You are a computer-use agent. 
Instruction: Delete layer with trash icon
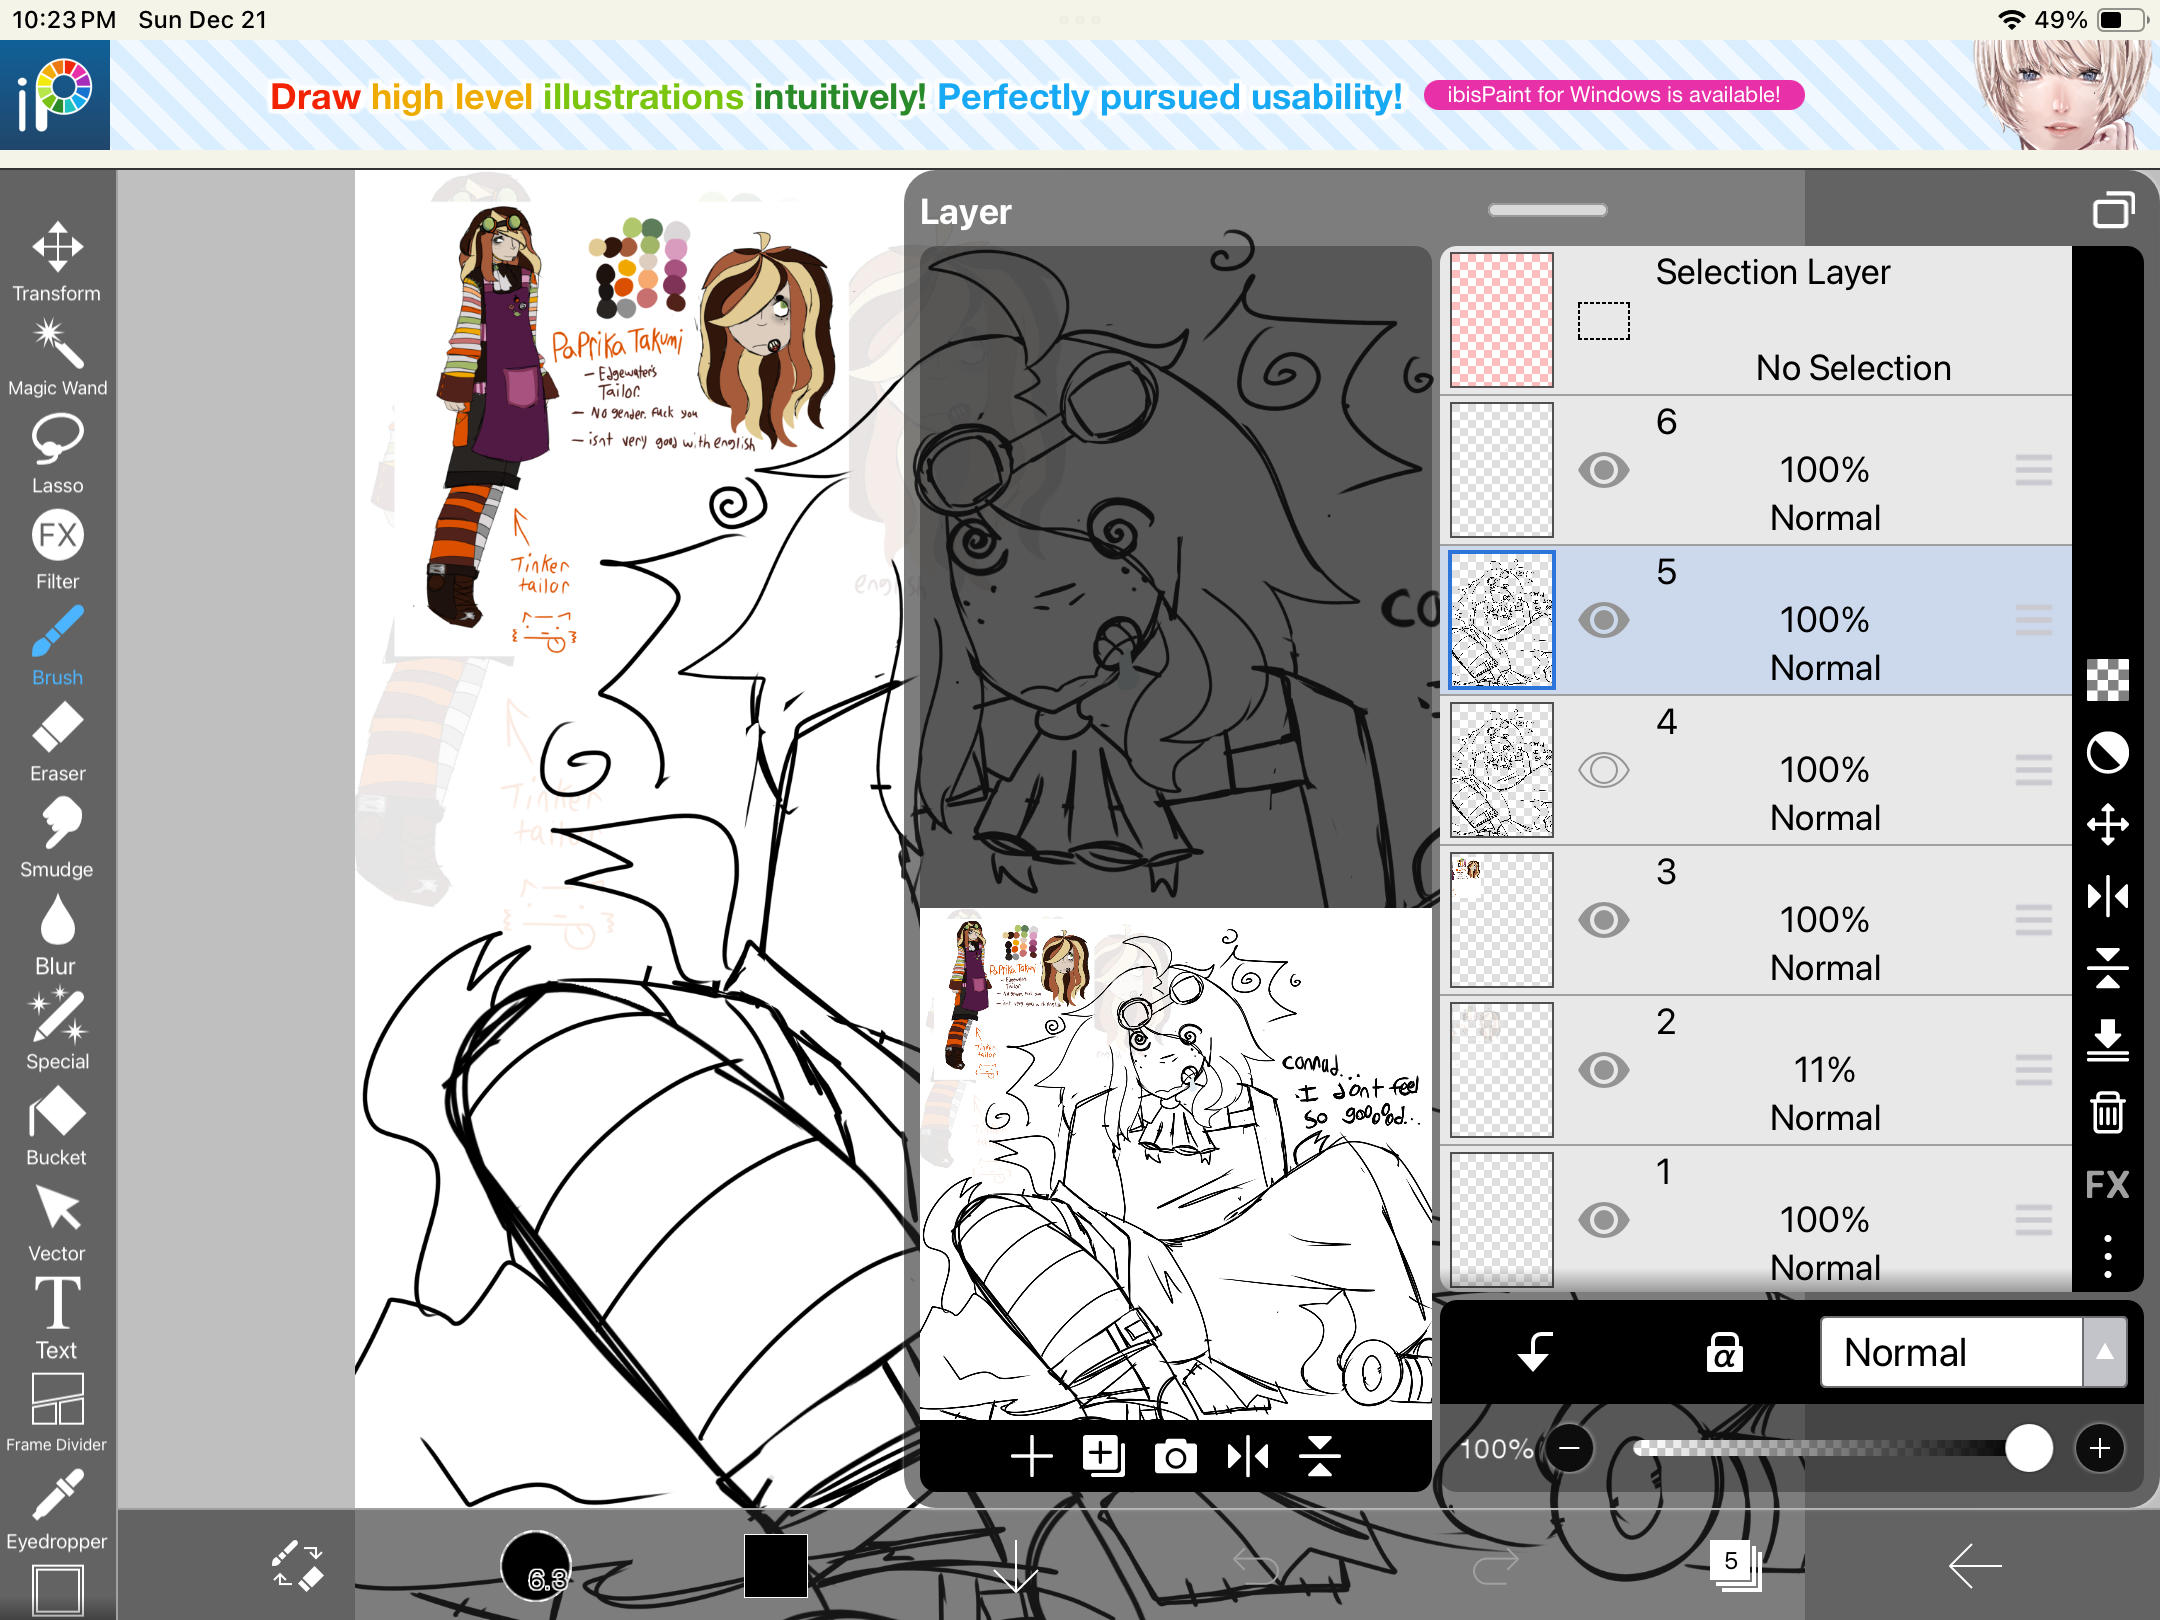(2107, 1112)
